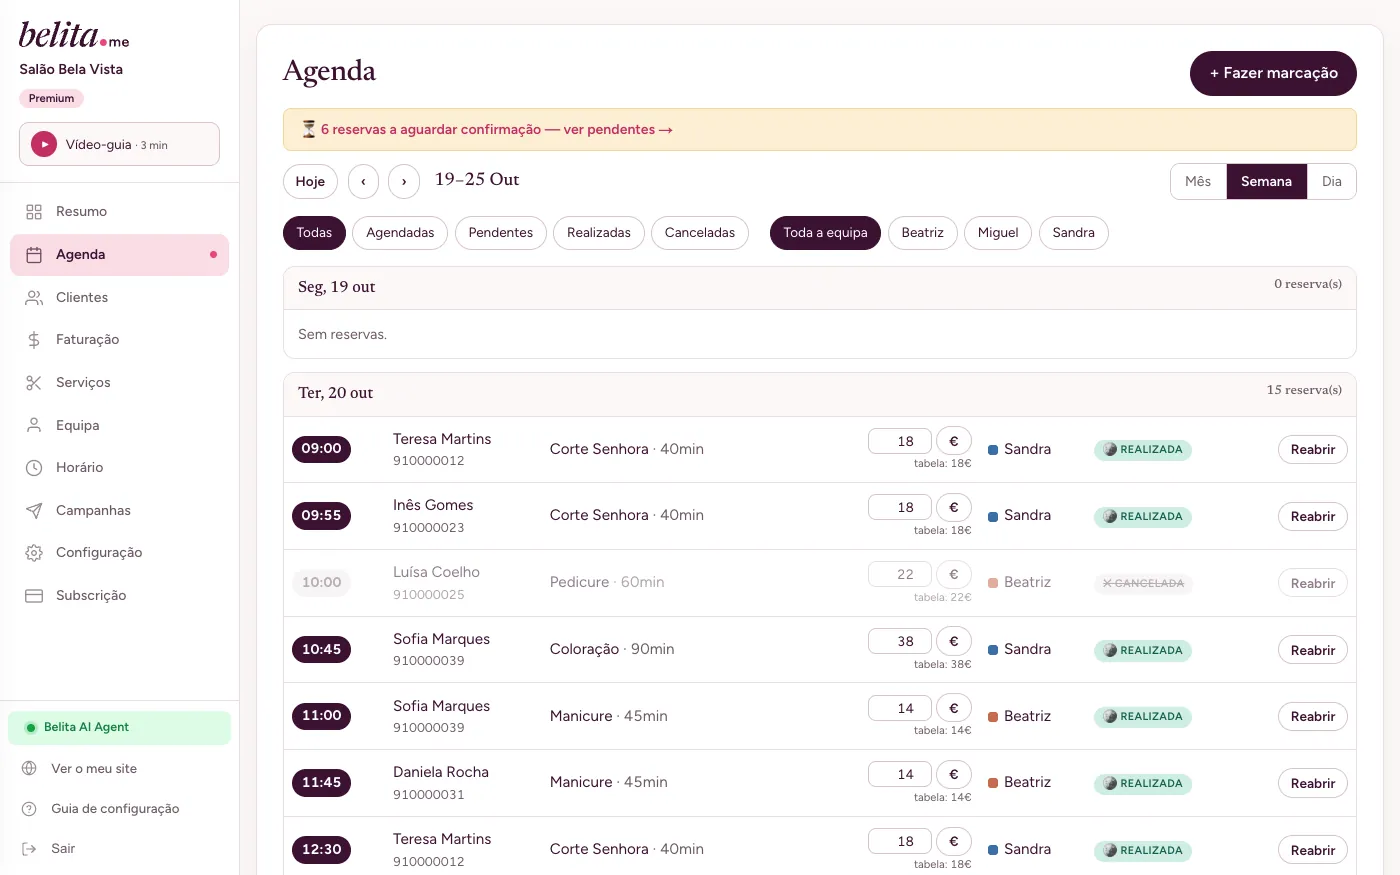Show only Miguel's appointments
Screen dimensions: 1400x875
(x=998, y=232)
